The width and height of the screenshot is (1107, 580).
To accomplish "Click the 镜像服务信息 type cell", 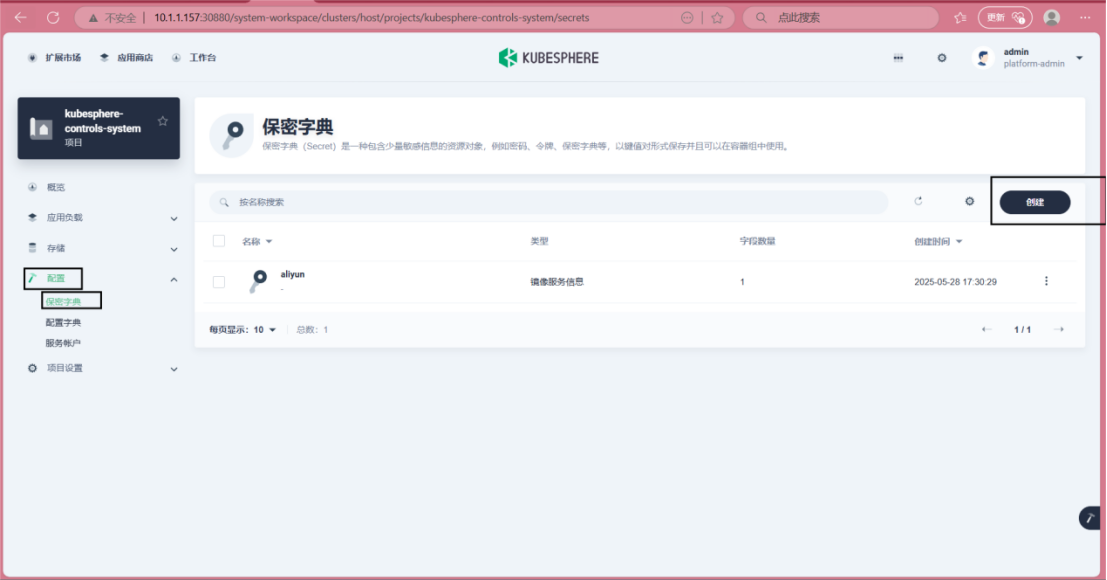I will click(557, 282).
